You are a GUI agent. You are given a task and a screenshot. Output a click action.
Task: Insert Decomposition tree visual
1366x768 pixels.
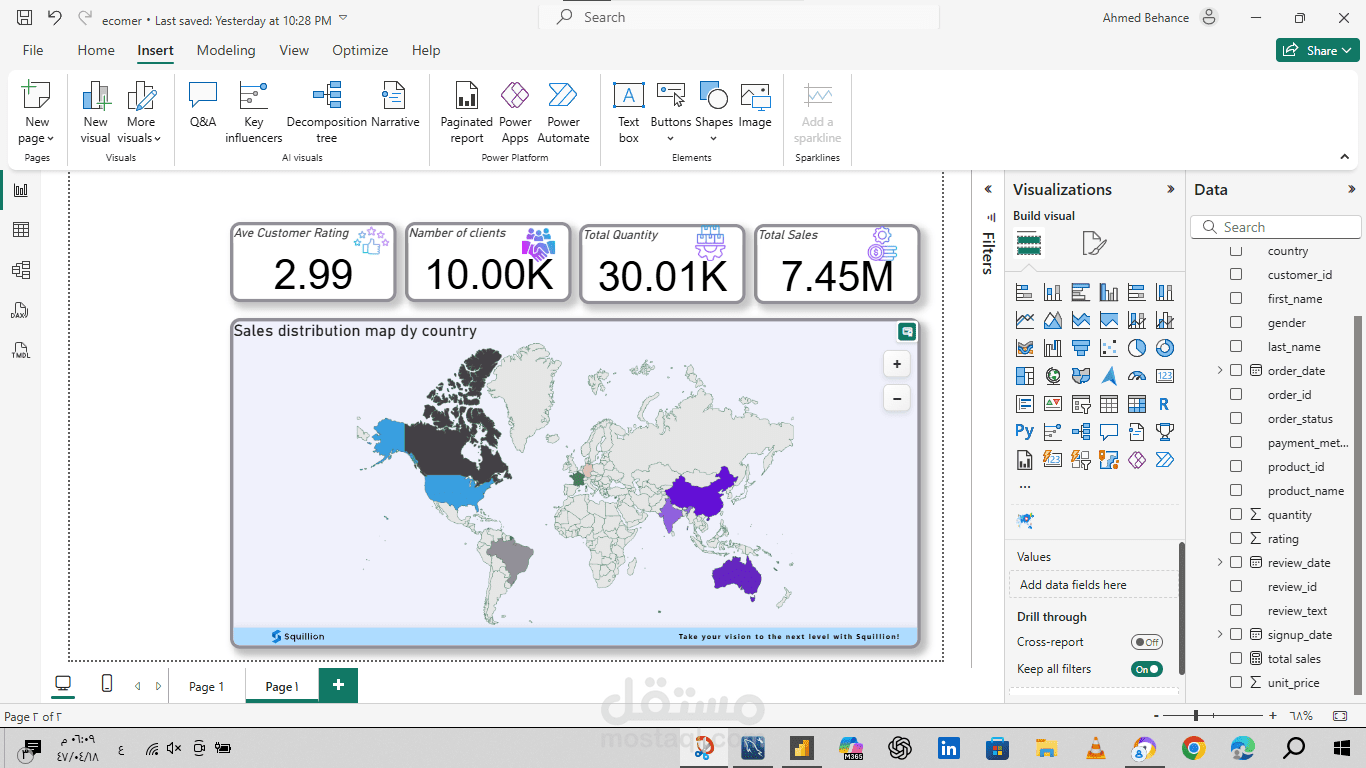click(327, 113)
